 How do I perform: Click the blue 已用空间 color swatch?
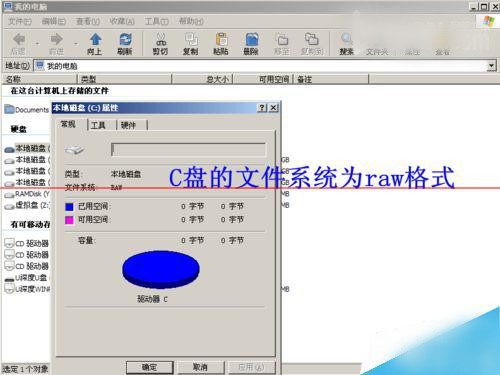(x=69, y=207)
